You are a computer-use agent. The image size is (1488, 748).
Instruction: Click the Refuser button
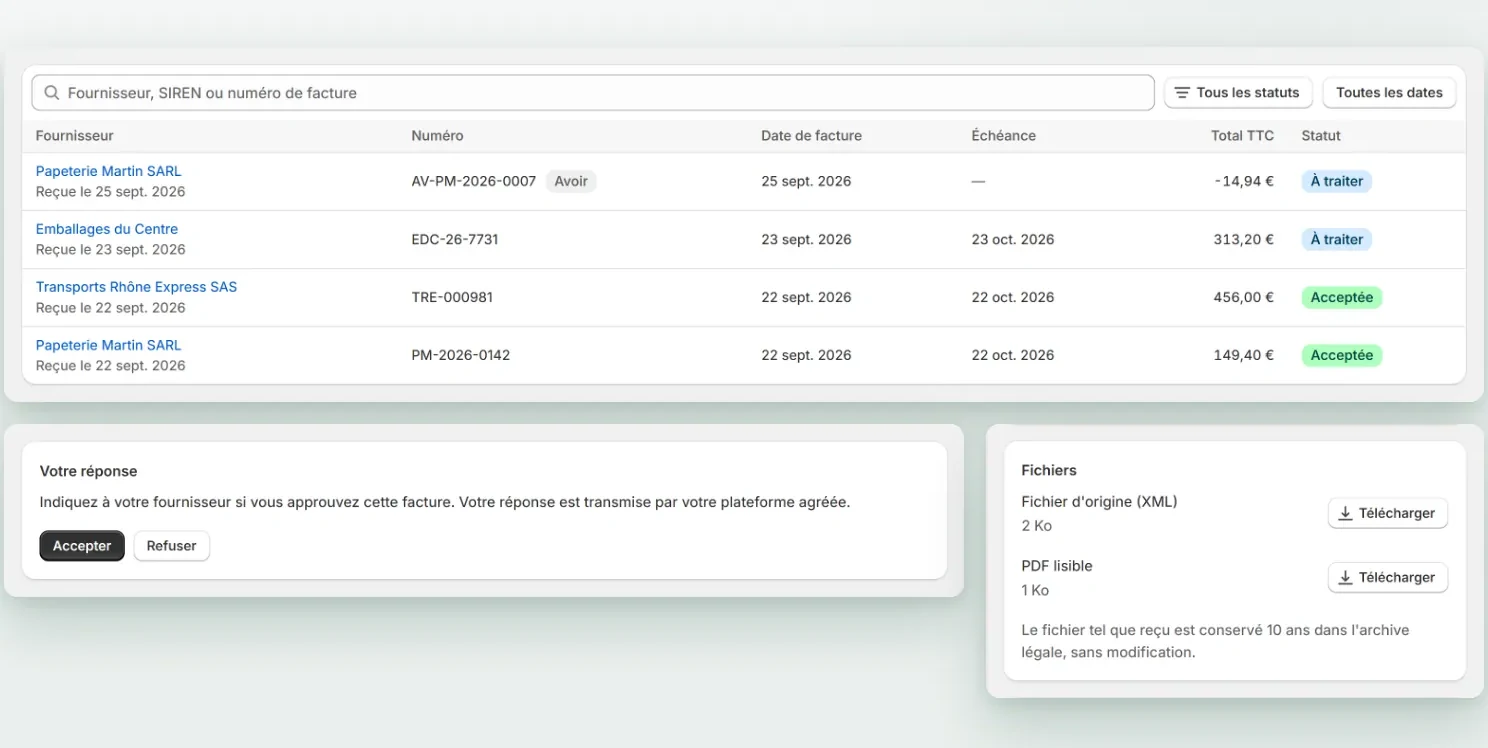coord(172,546)
